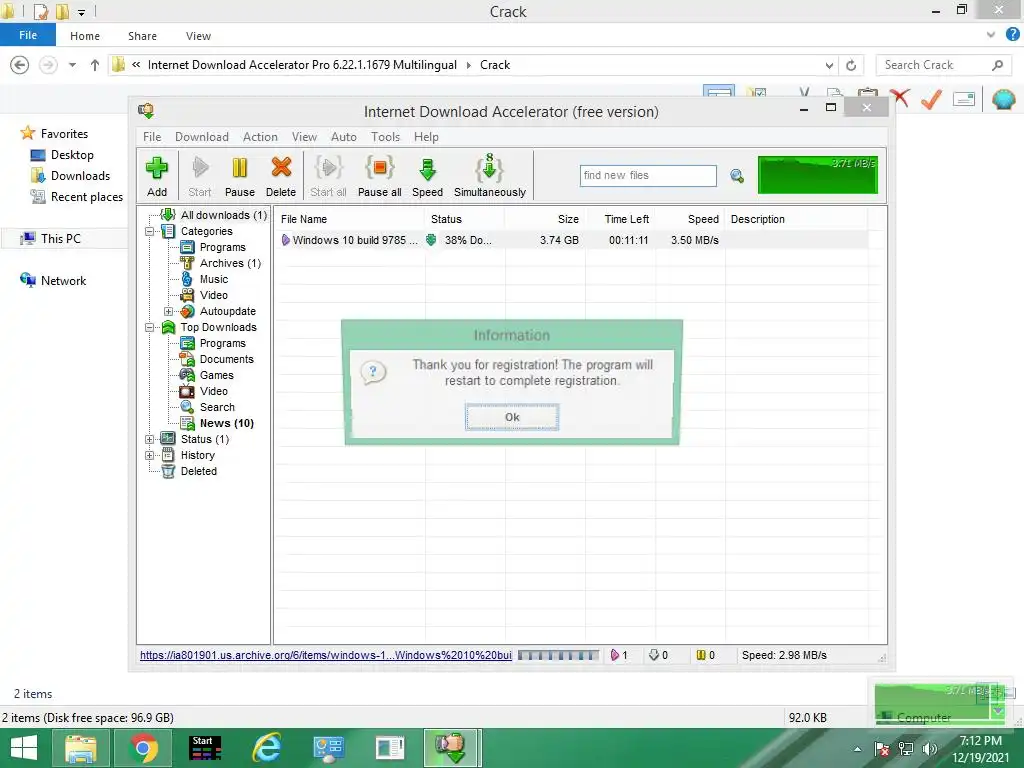Open the address bar history dropdown
The height and width of the screenshot is (768, 1024).
click(x=829, y=65)
